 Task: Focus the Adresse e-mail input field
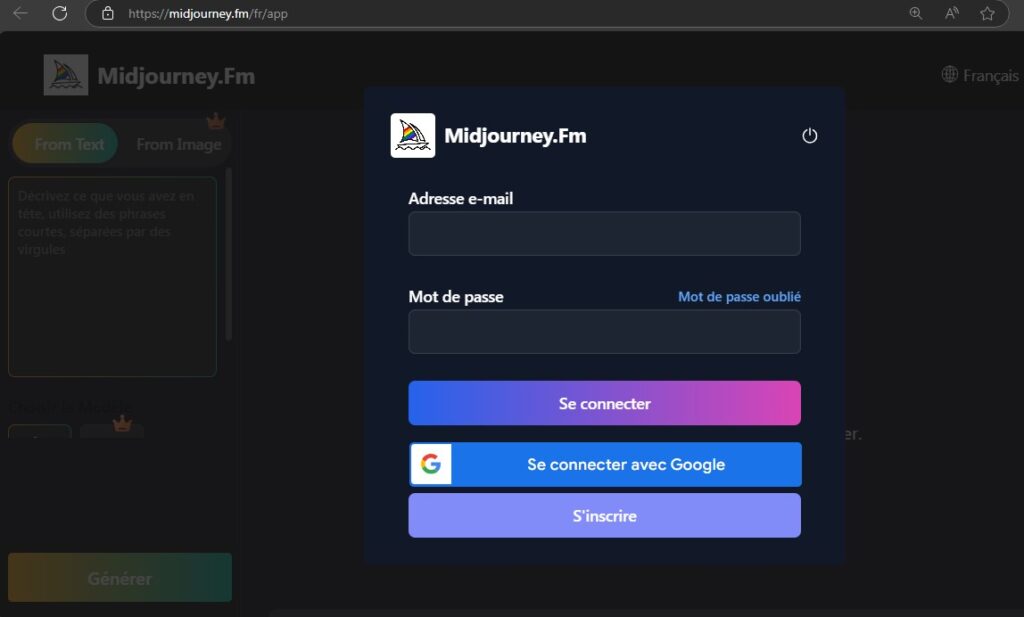pyautogui.click(x=605, y=233)
